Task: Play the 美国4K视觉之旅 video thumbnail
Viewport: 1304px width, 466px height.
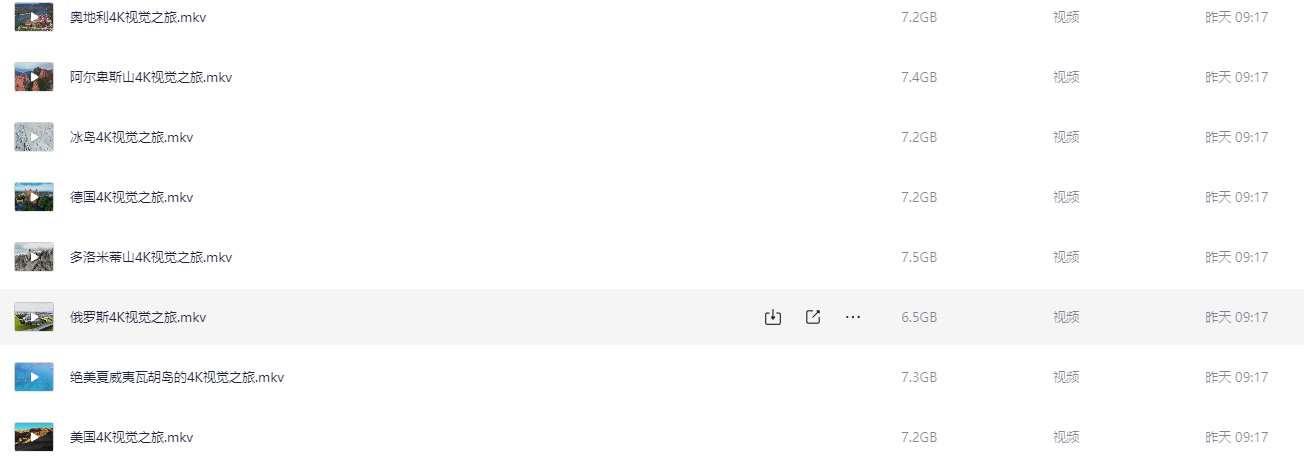Action: coord(34,437)
